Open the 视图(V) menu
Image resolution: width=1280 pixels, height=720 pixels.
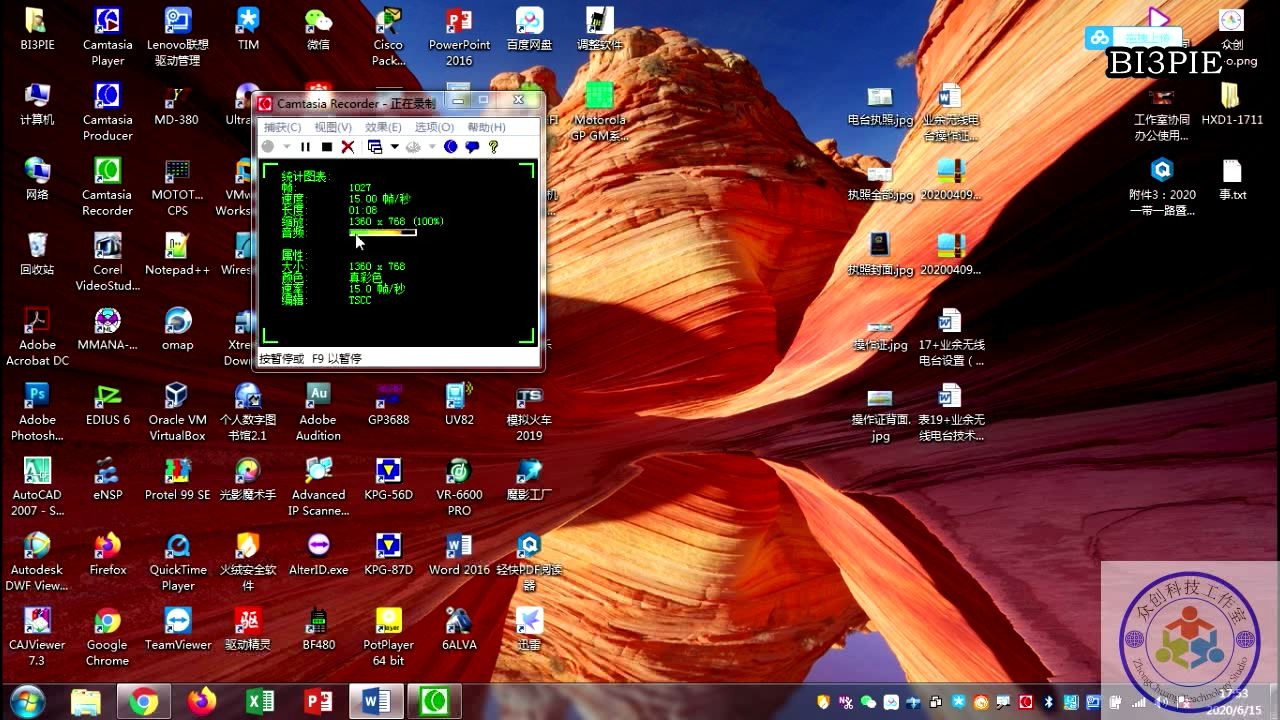pos(333,127)
